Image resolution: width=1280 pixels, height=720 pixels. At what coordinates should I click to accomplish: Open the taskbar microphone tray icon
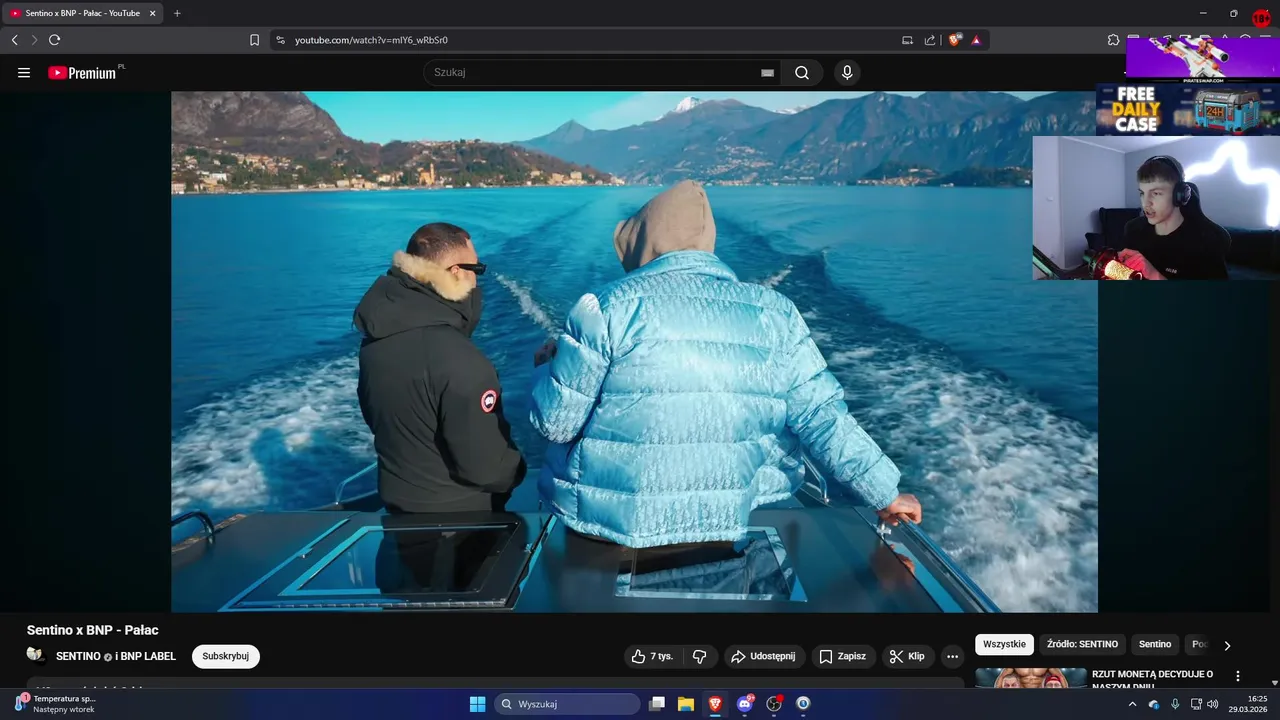click(x=1175, y=704)
